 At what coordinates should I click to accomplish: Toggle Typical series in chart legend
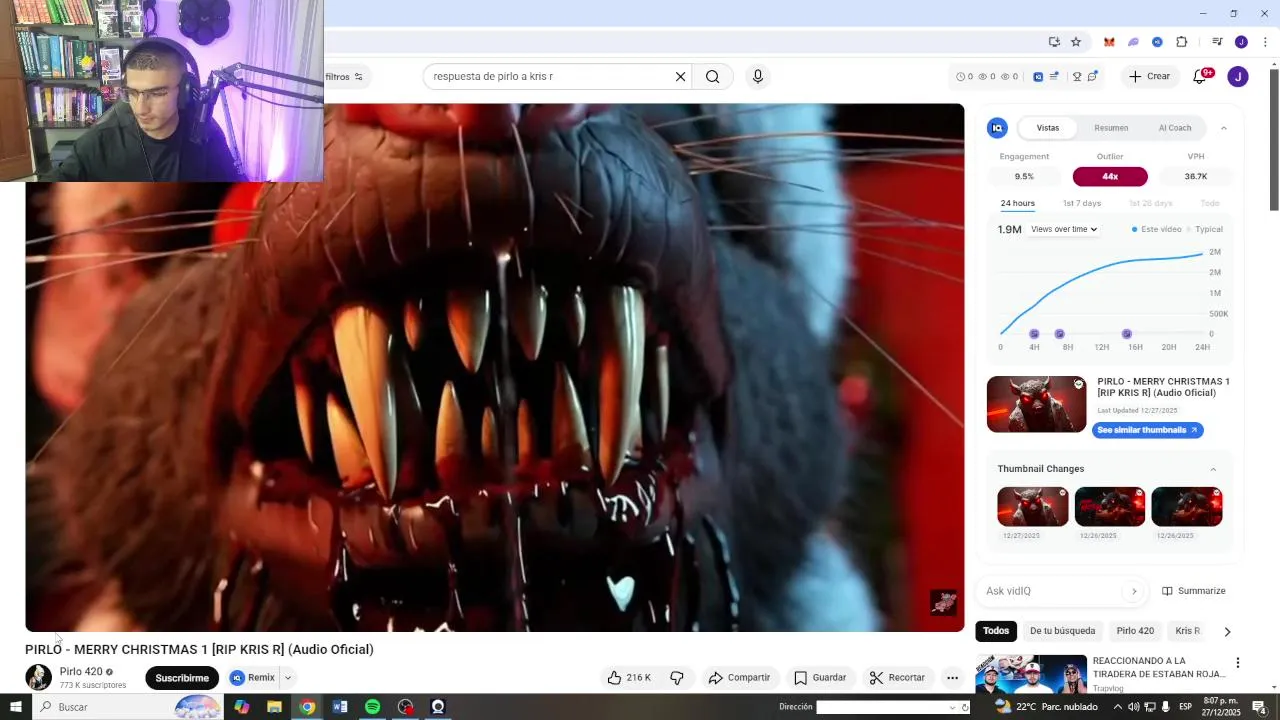click(1205, 229)
